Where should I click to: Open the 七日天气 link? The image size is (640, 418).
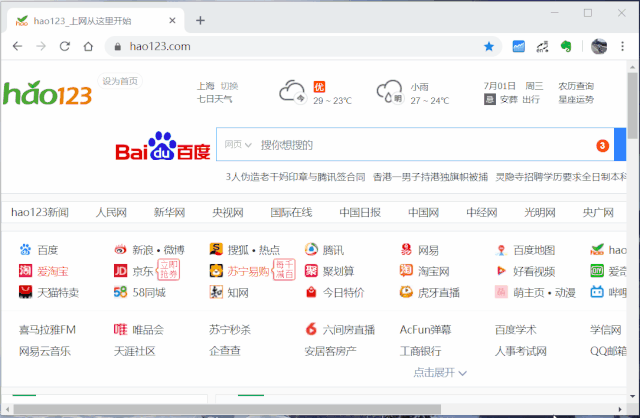pos(214,99)
